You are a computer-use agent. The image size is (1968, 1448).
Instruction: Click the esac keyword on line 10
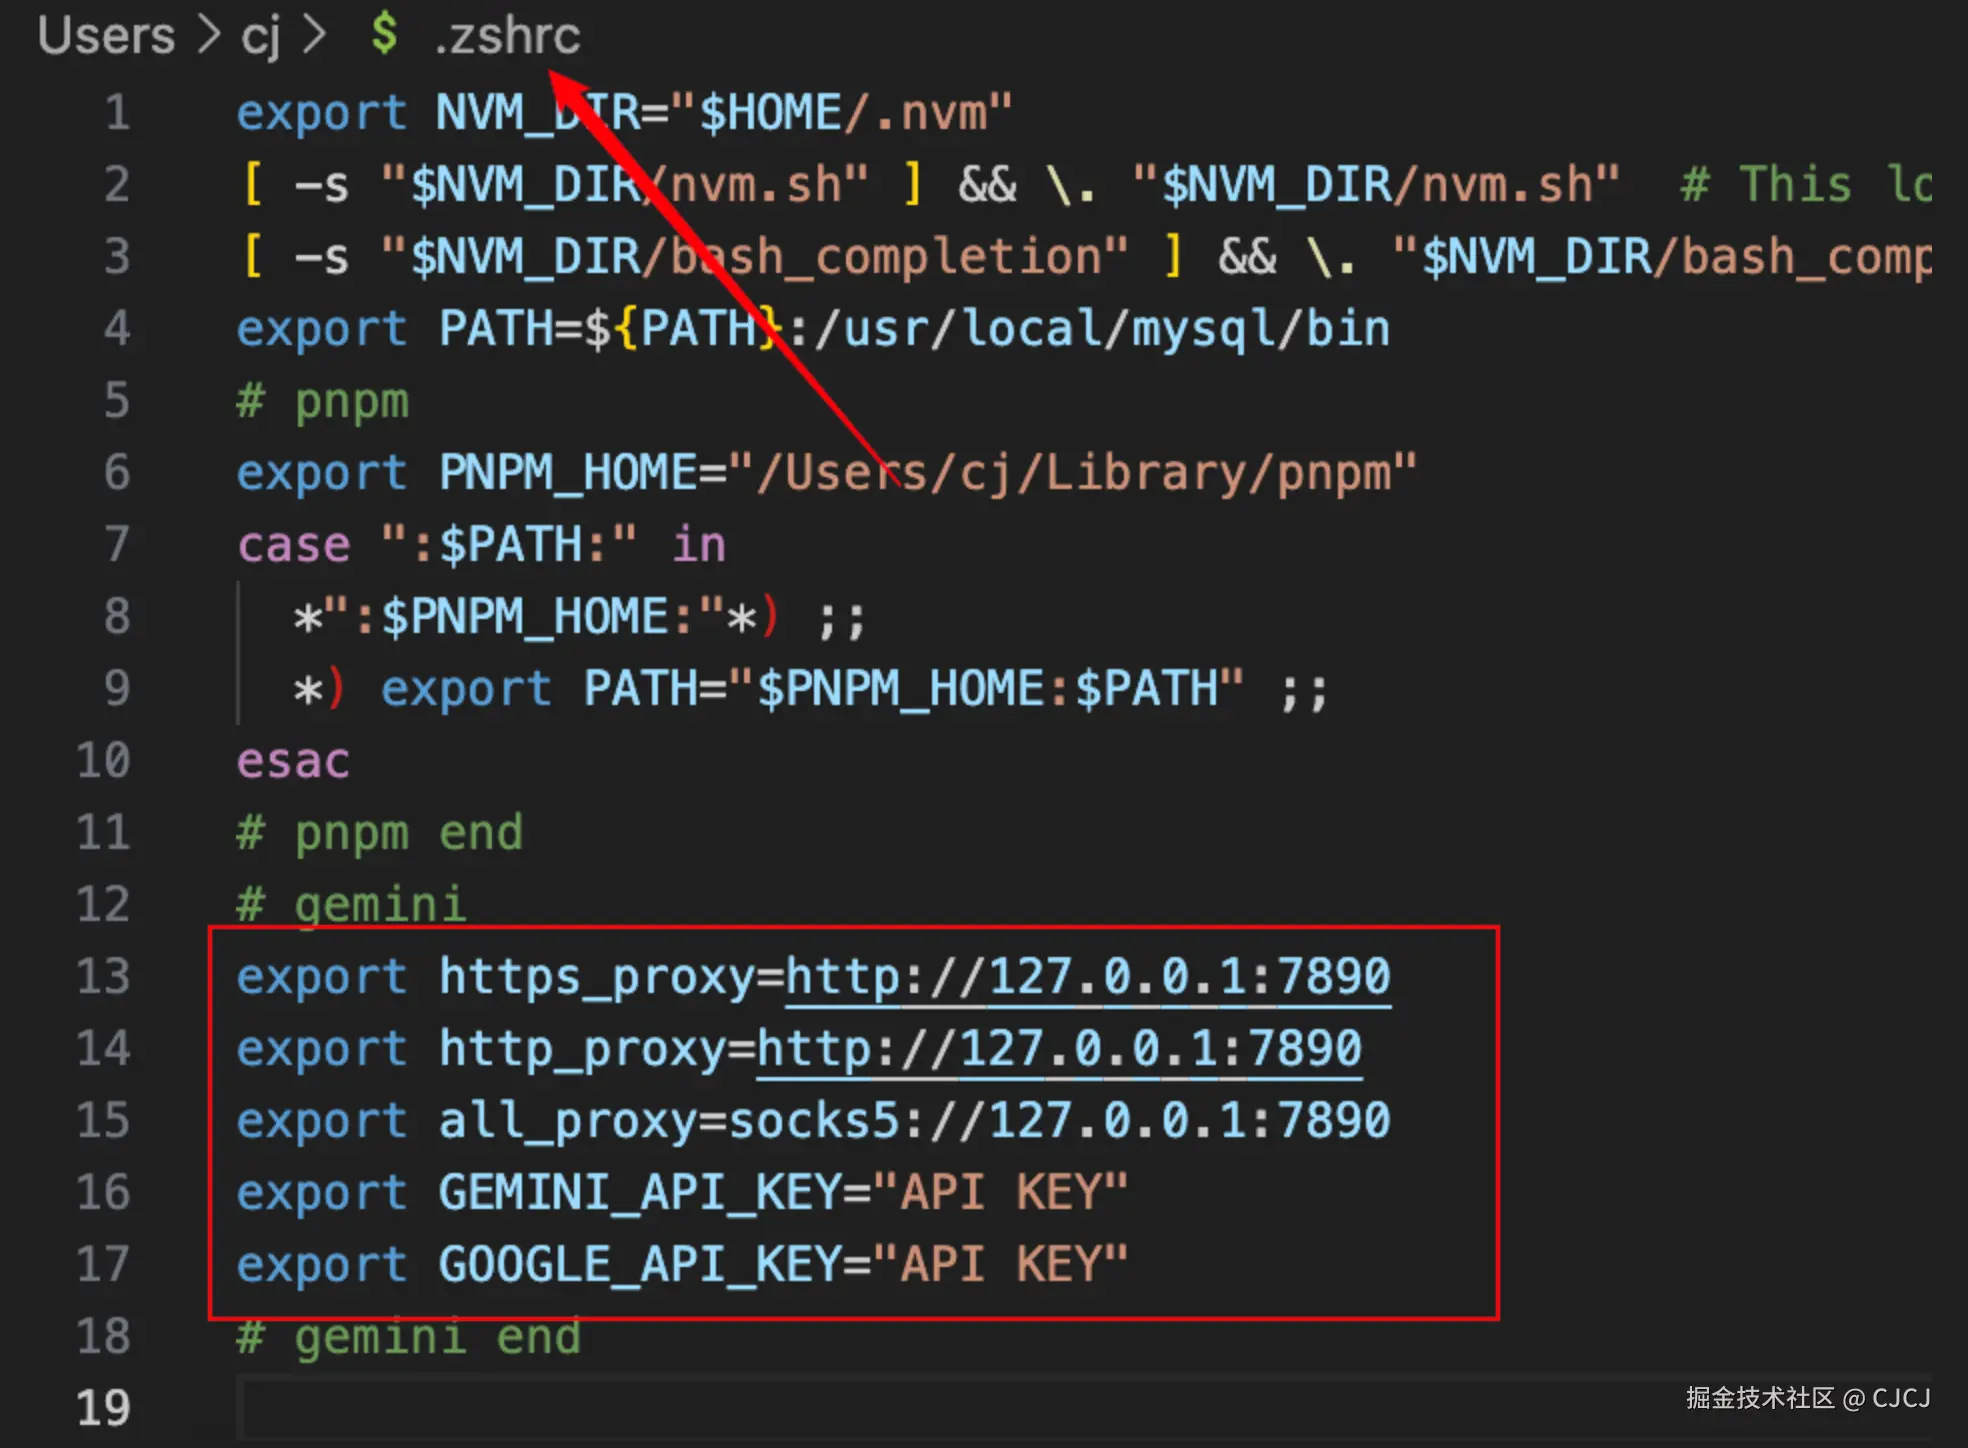click(x=293, y=762)
